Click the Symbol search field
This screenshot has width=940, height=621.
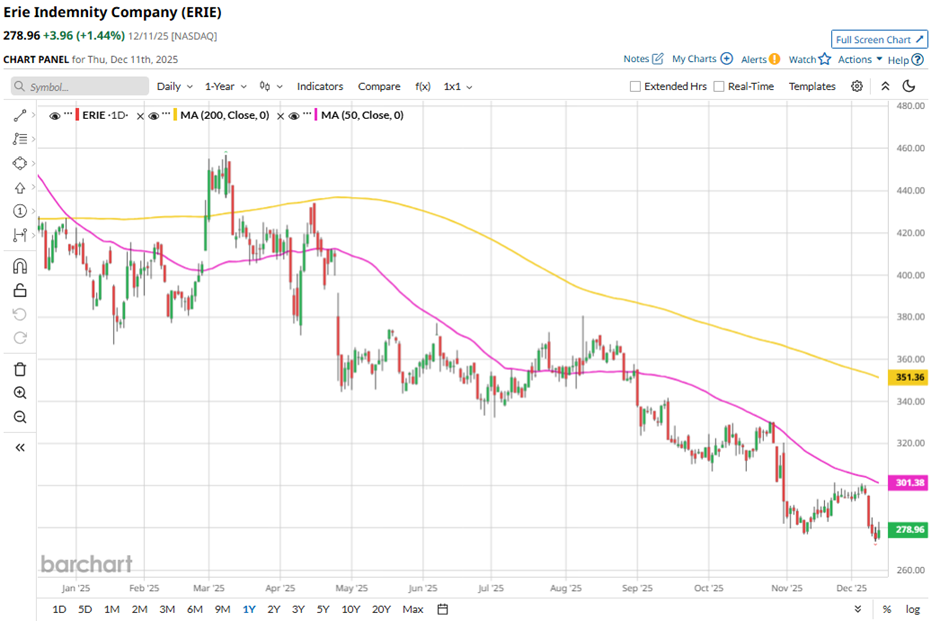point(80,87)
